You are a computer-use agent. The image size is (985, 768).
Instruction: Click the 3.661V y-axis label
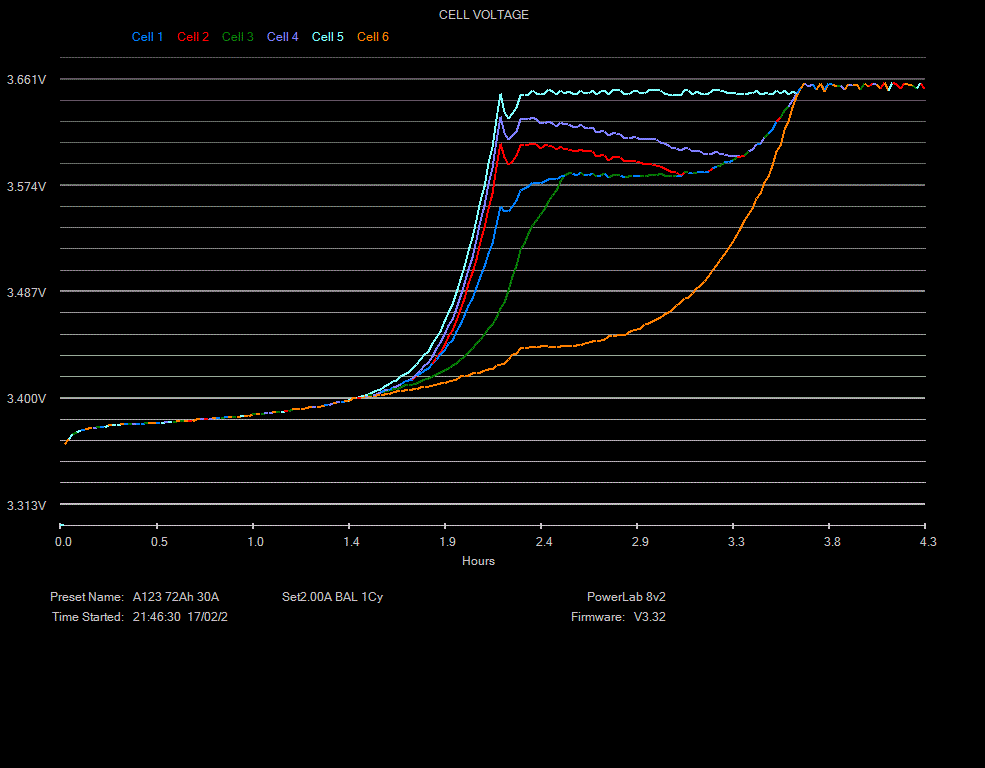tap(26, 80)
